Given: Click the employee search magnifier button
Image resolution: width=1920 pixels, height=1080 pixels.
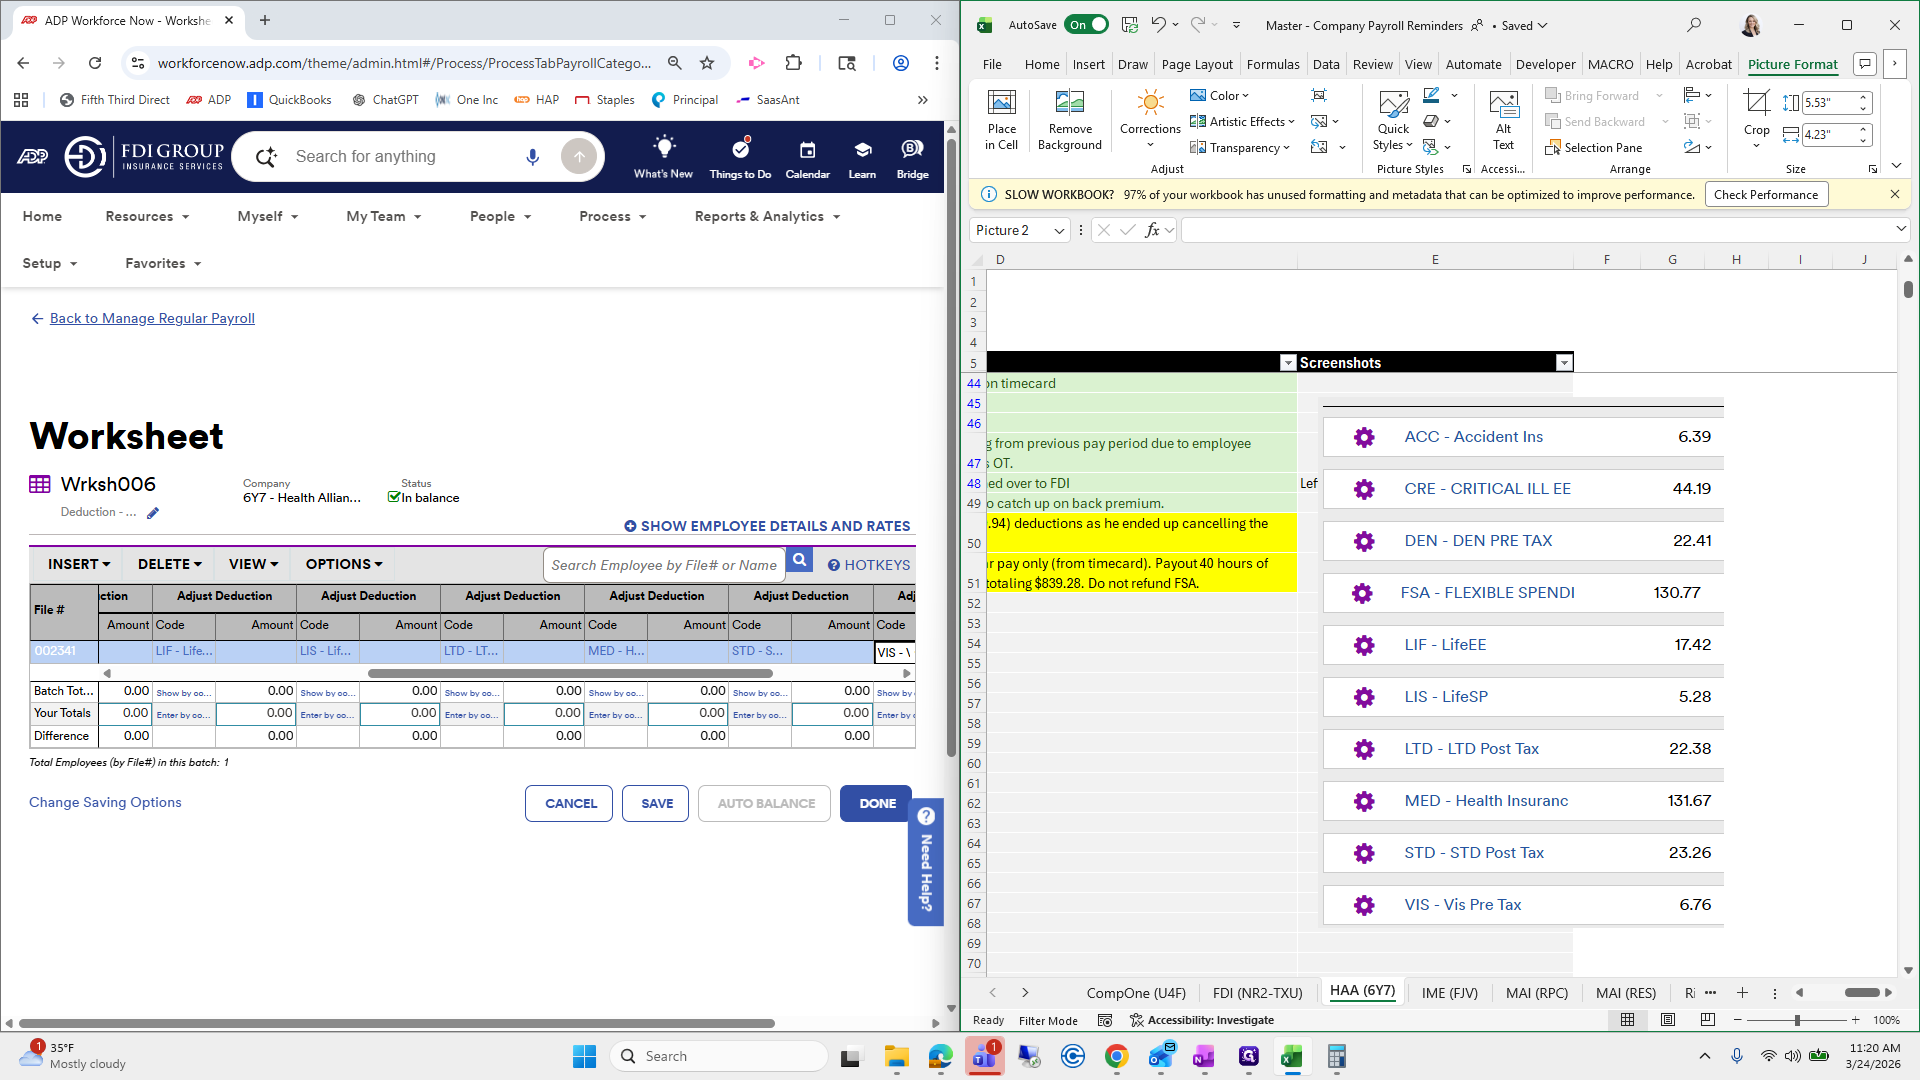Looking at the screenshot, I should [x=799, y=561].
